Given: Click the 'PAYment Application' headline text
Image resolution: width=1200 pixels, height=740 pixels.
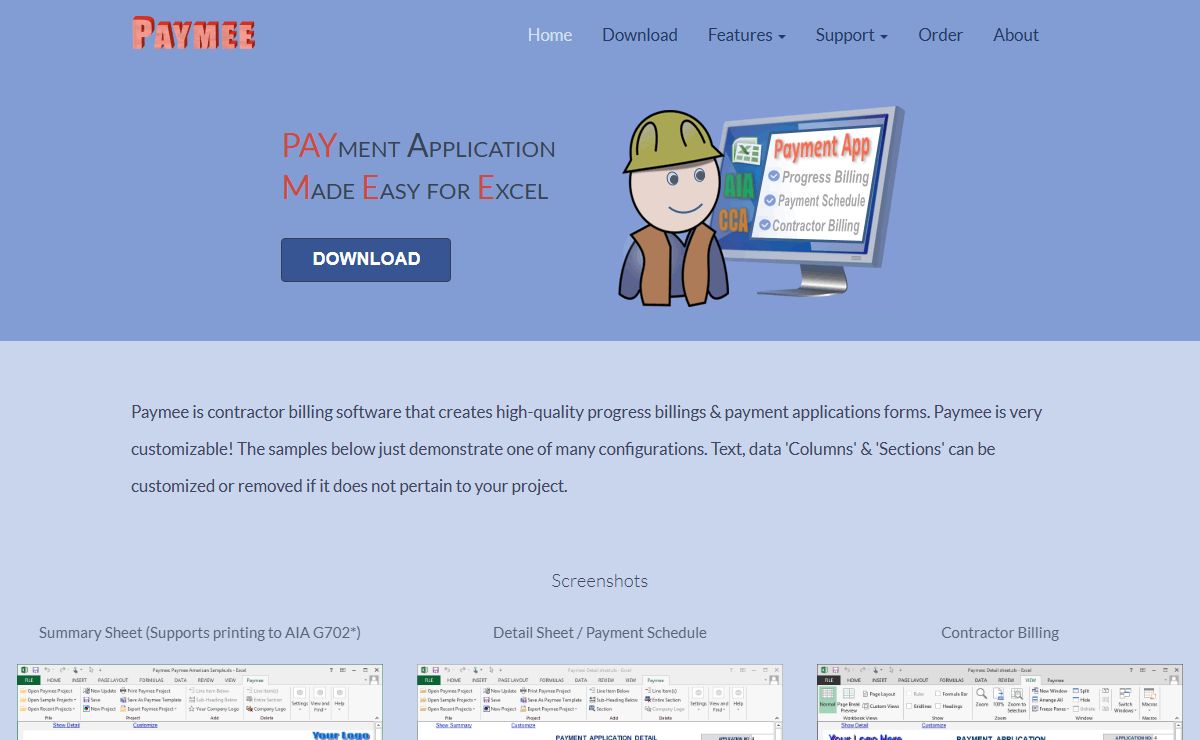Looking at the screenshot, I should pyautogui.click(x=419, y=147).
